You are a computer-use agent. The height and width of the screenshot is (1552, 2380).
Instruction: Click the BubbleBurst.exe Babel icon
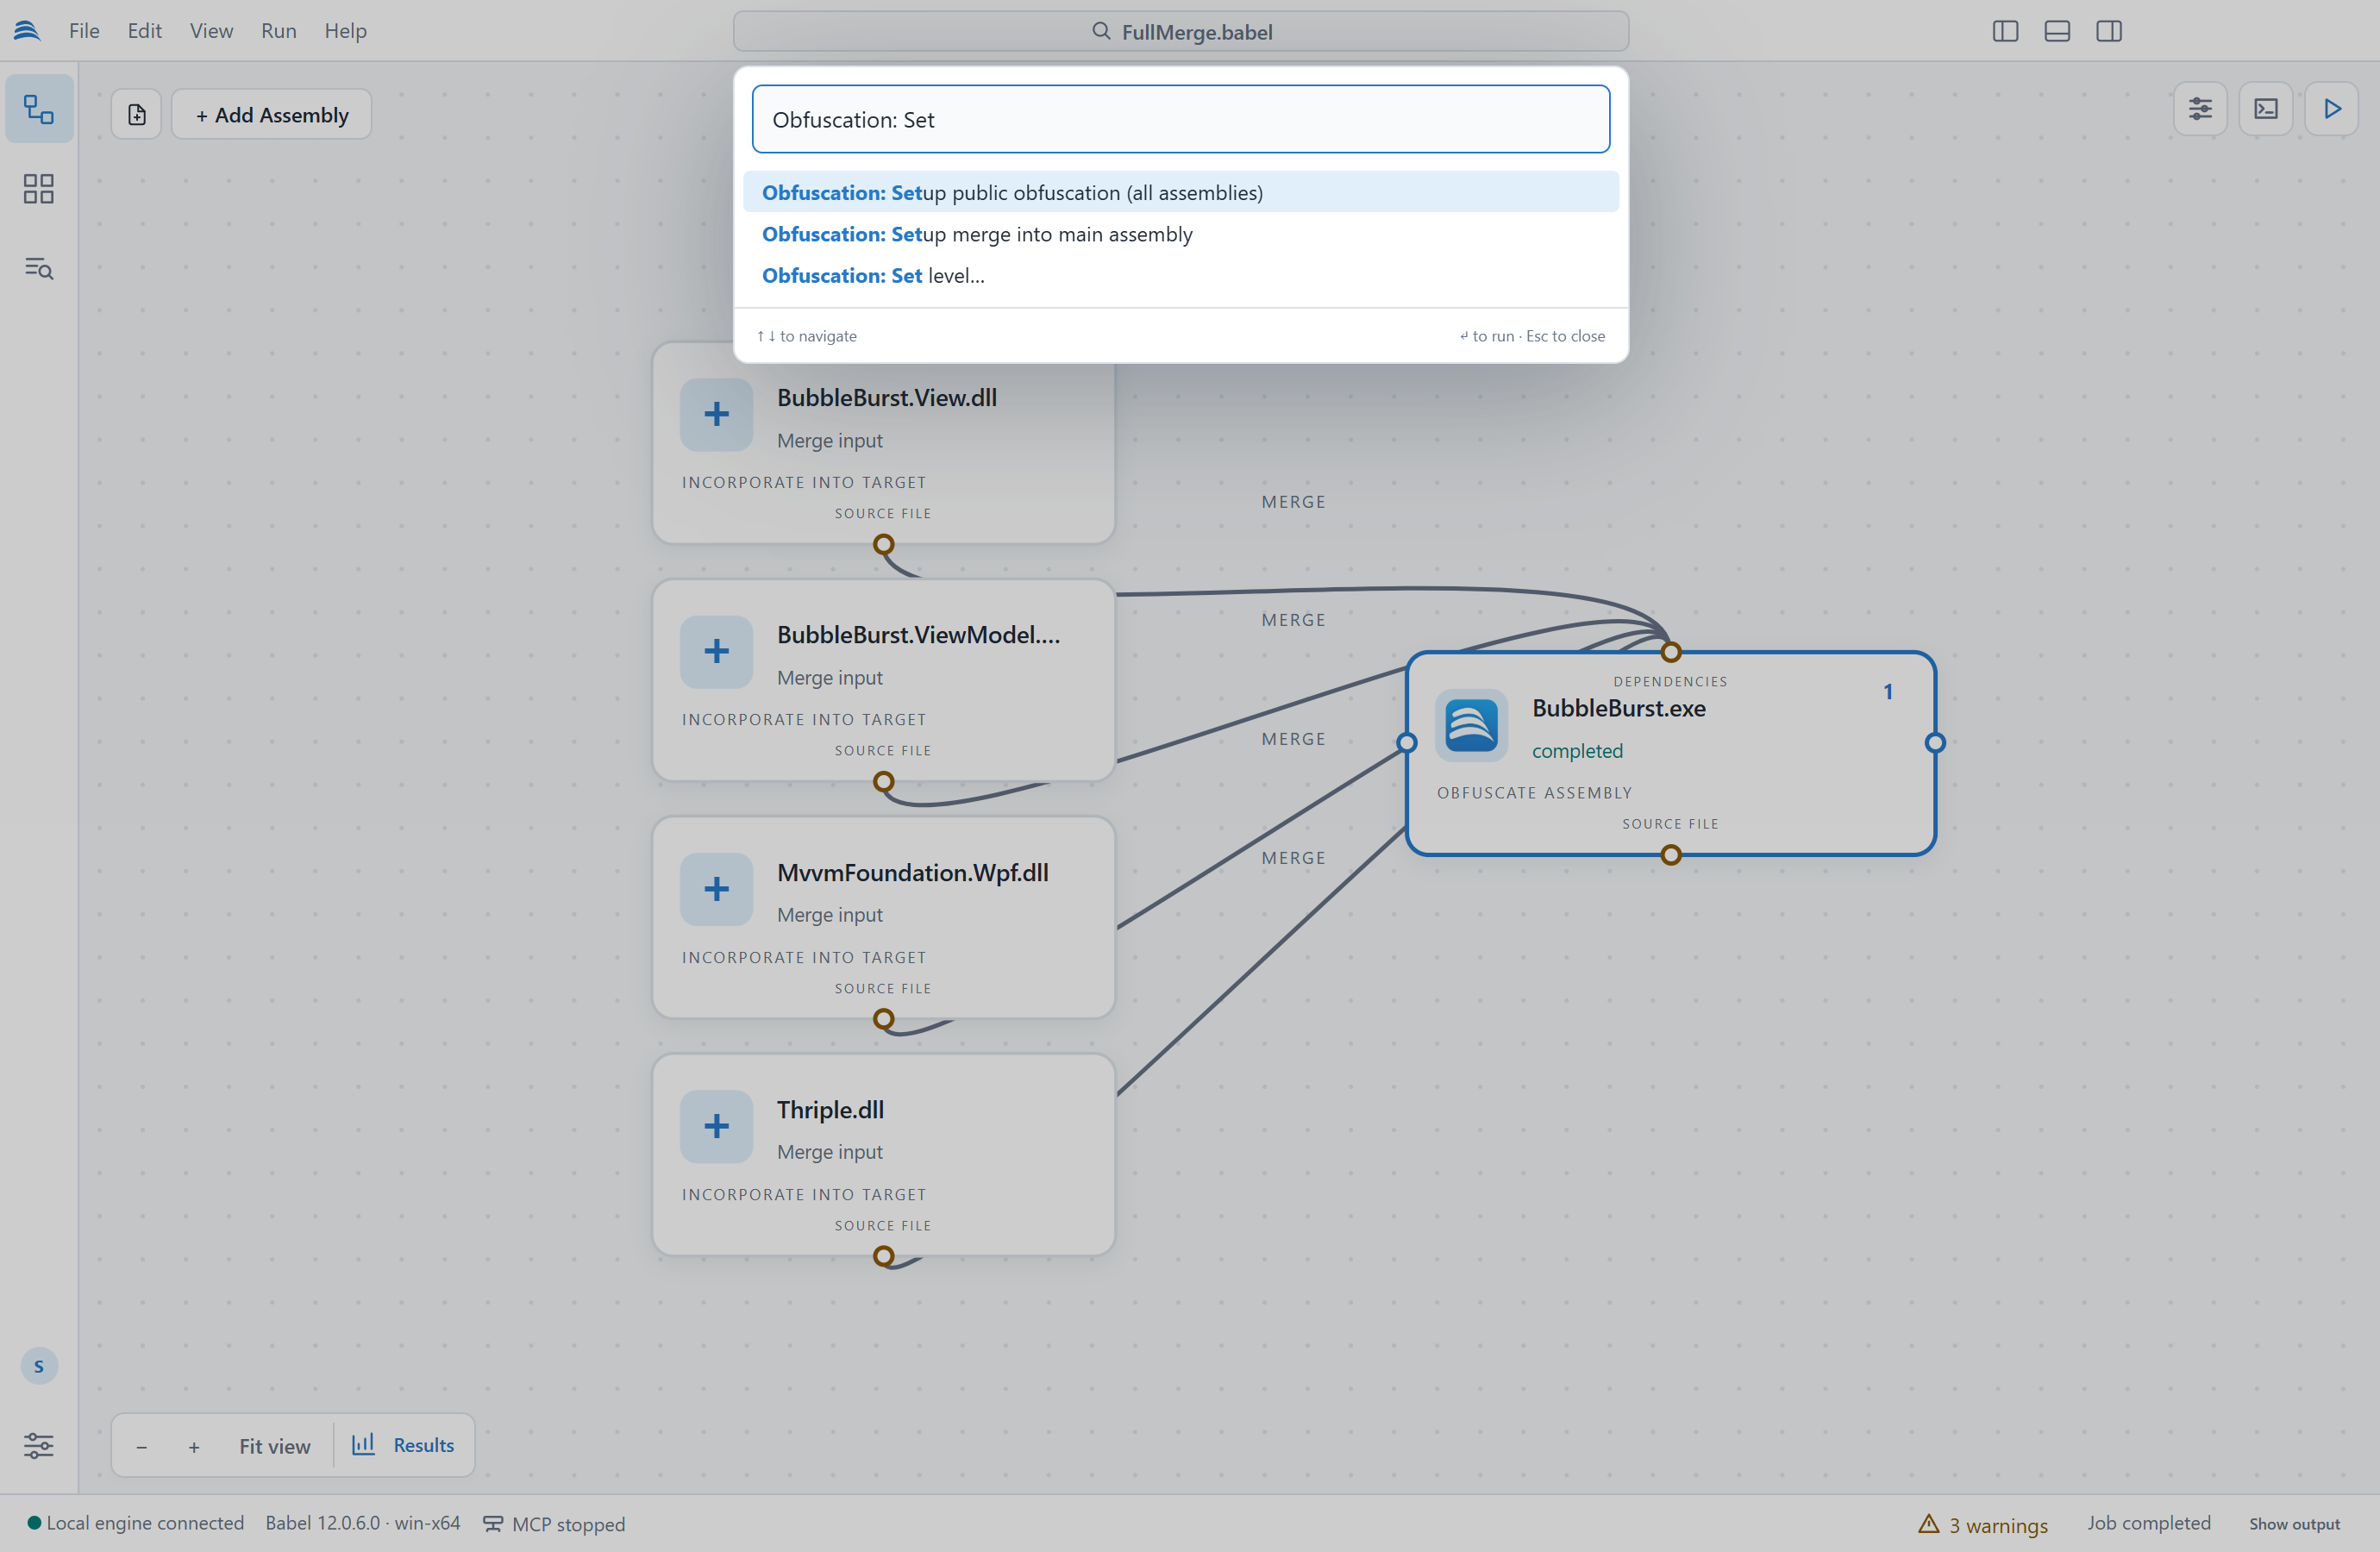click(x=1471, y=725)
